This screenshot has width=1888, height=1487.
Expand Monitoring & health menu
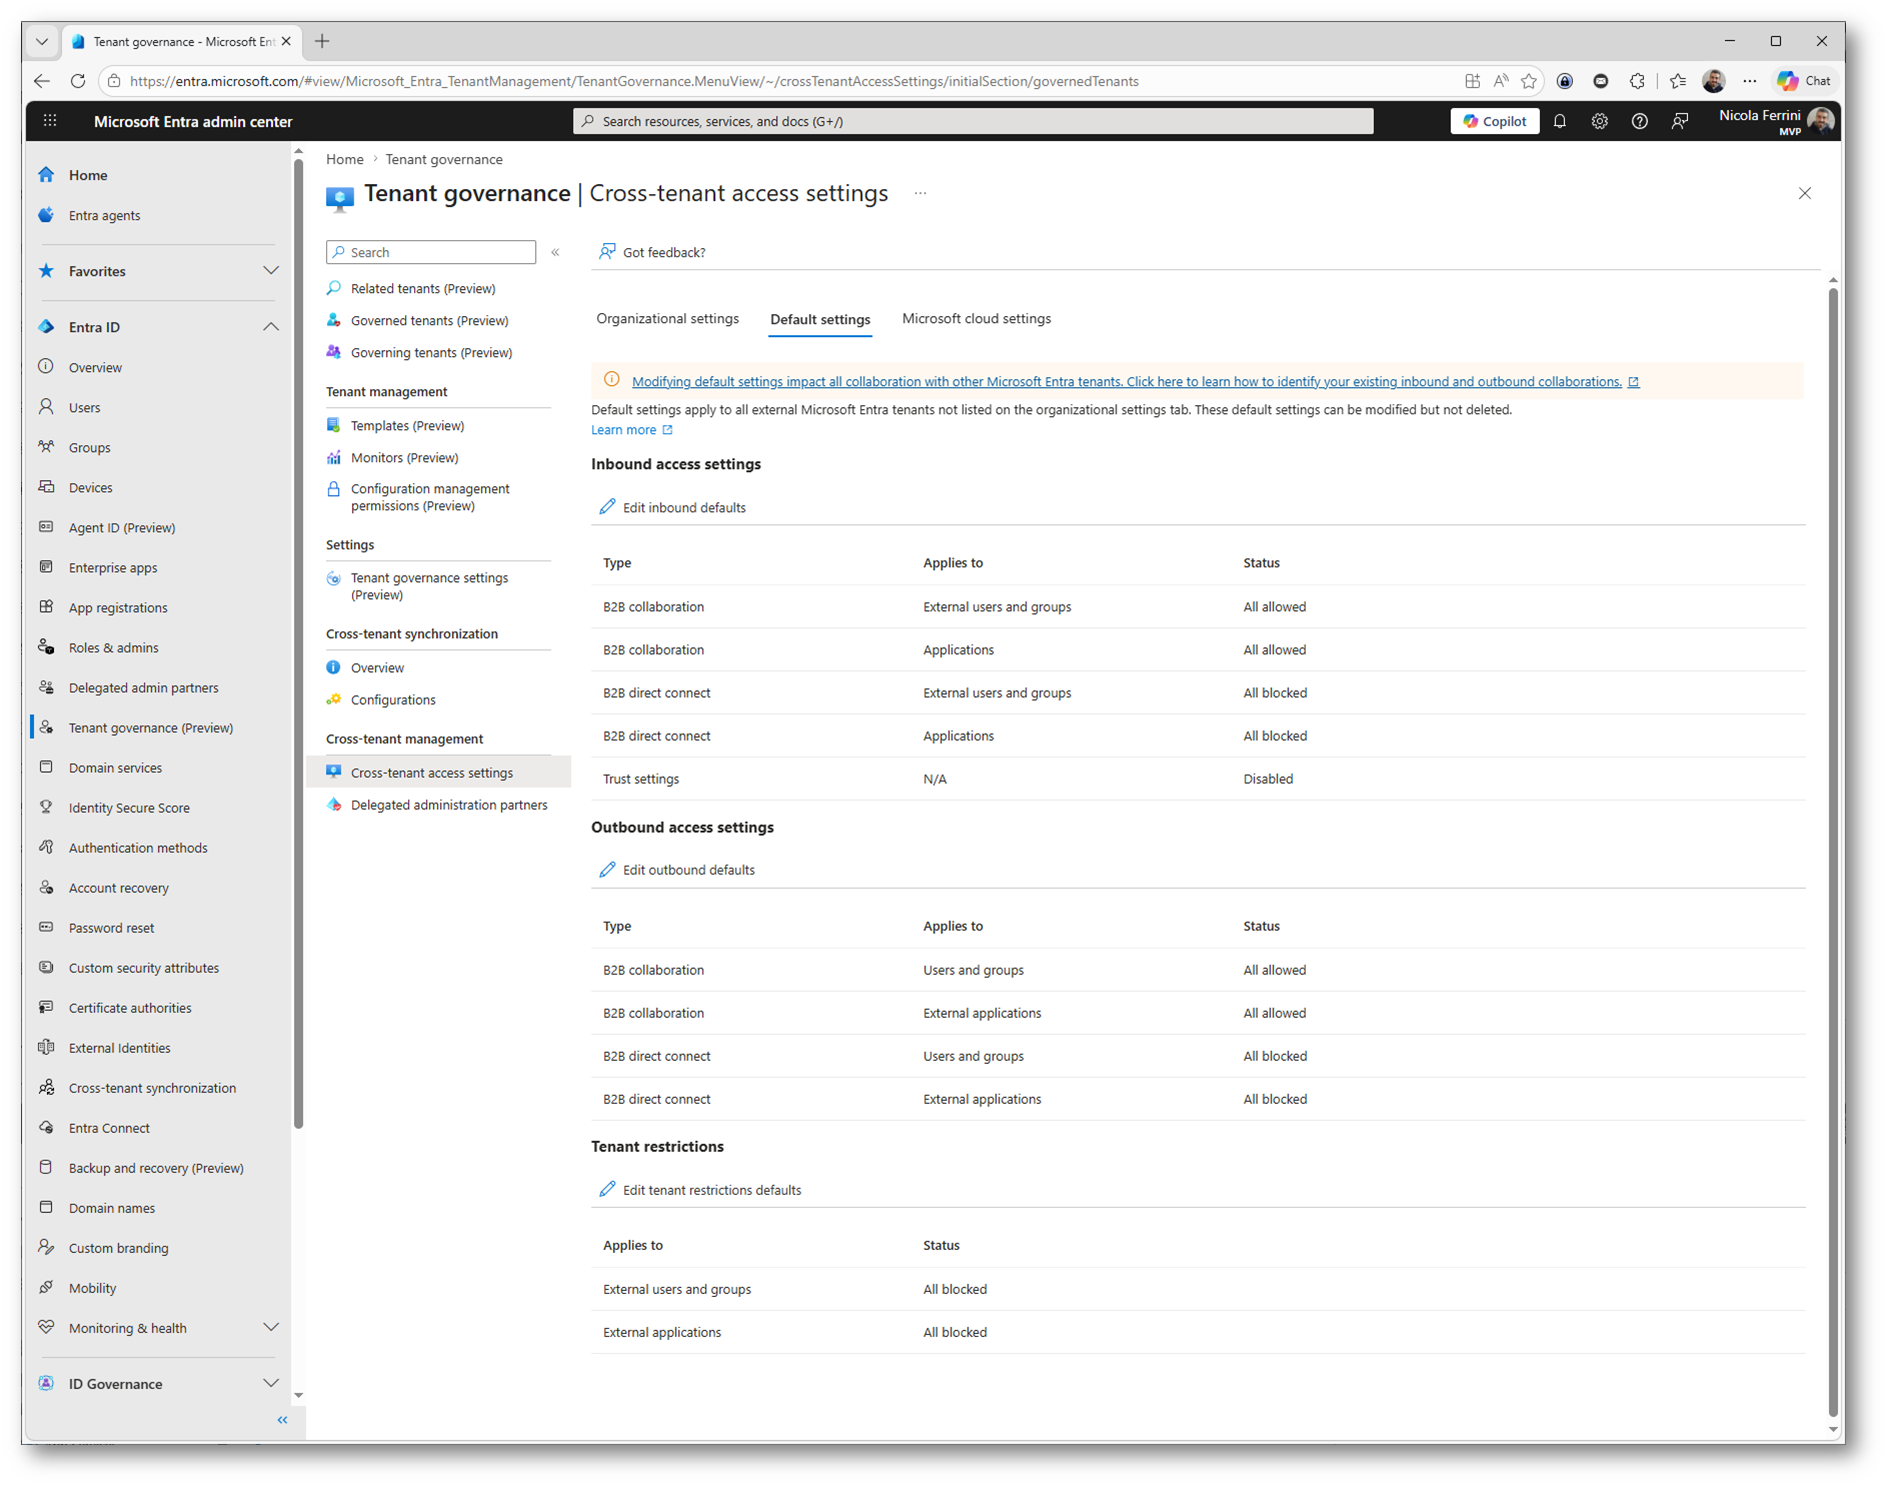270,1328
